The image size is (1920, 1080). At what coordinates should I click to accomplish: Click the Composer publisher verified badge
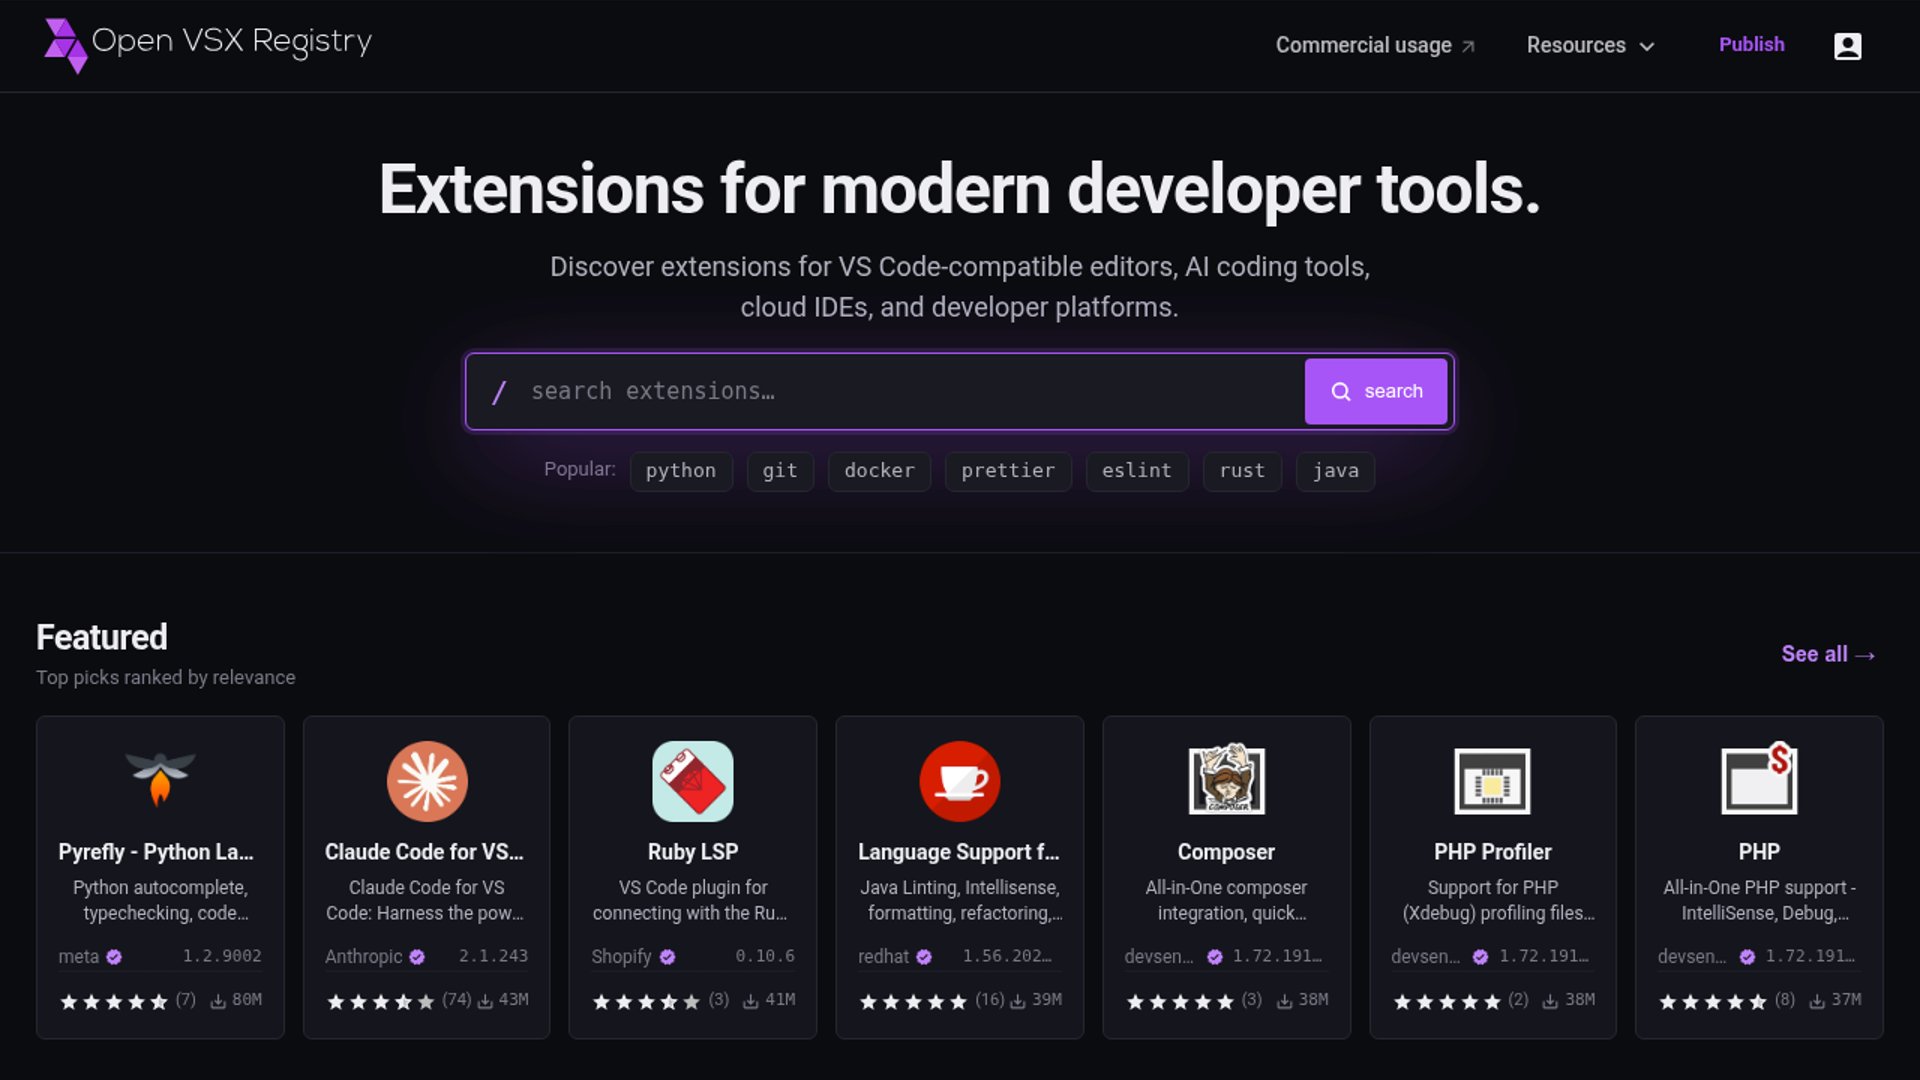[x=1215, y=957]
